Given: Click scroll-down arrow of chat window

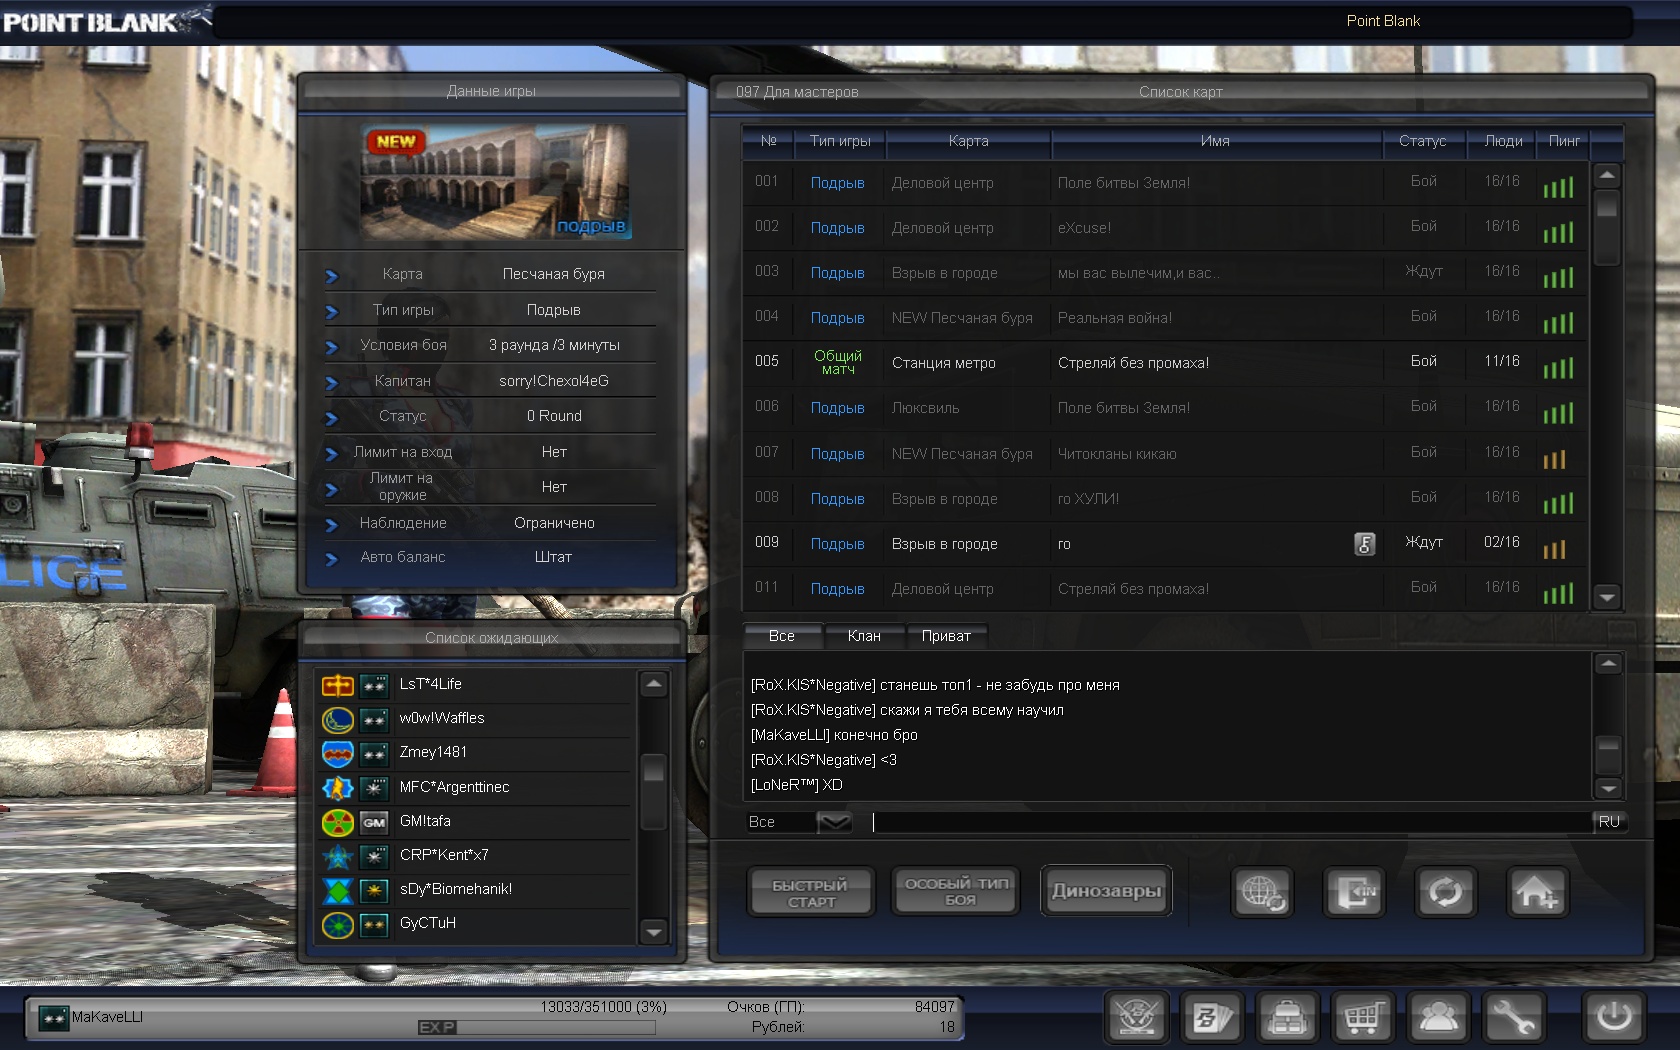Looking at the screenshot, I should (1608, 788).
